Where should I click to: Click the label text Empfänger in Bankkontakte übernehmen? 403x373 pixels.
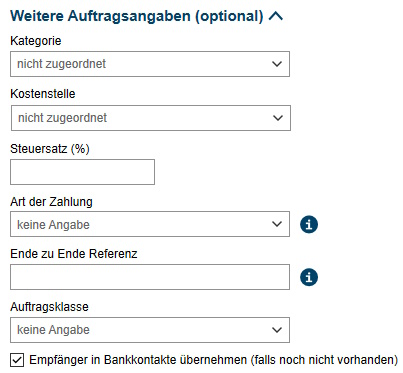pos(138,360)
